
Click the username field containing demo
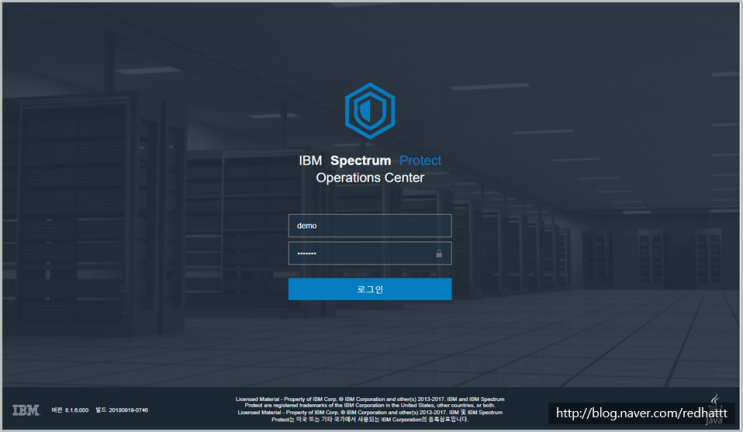(370, 225)
